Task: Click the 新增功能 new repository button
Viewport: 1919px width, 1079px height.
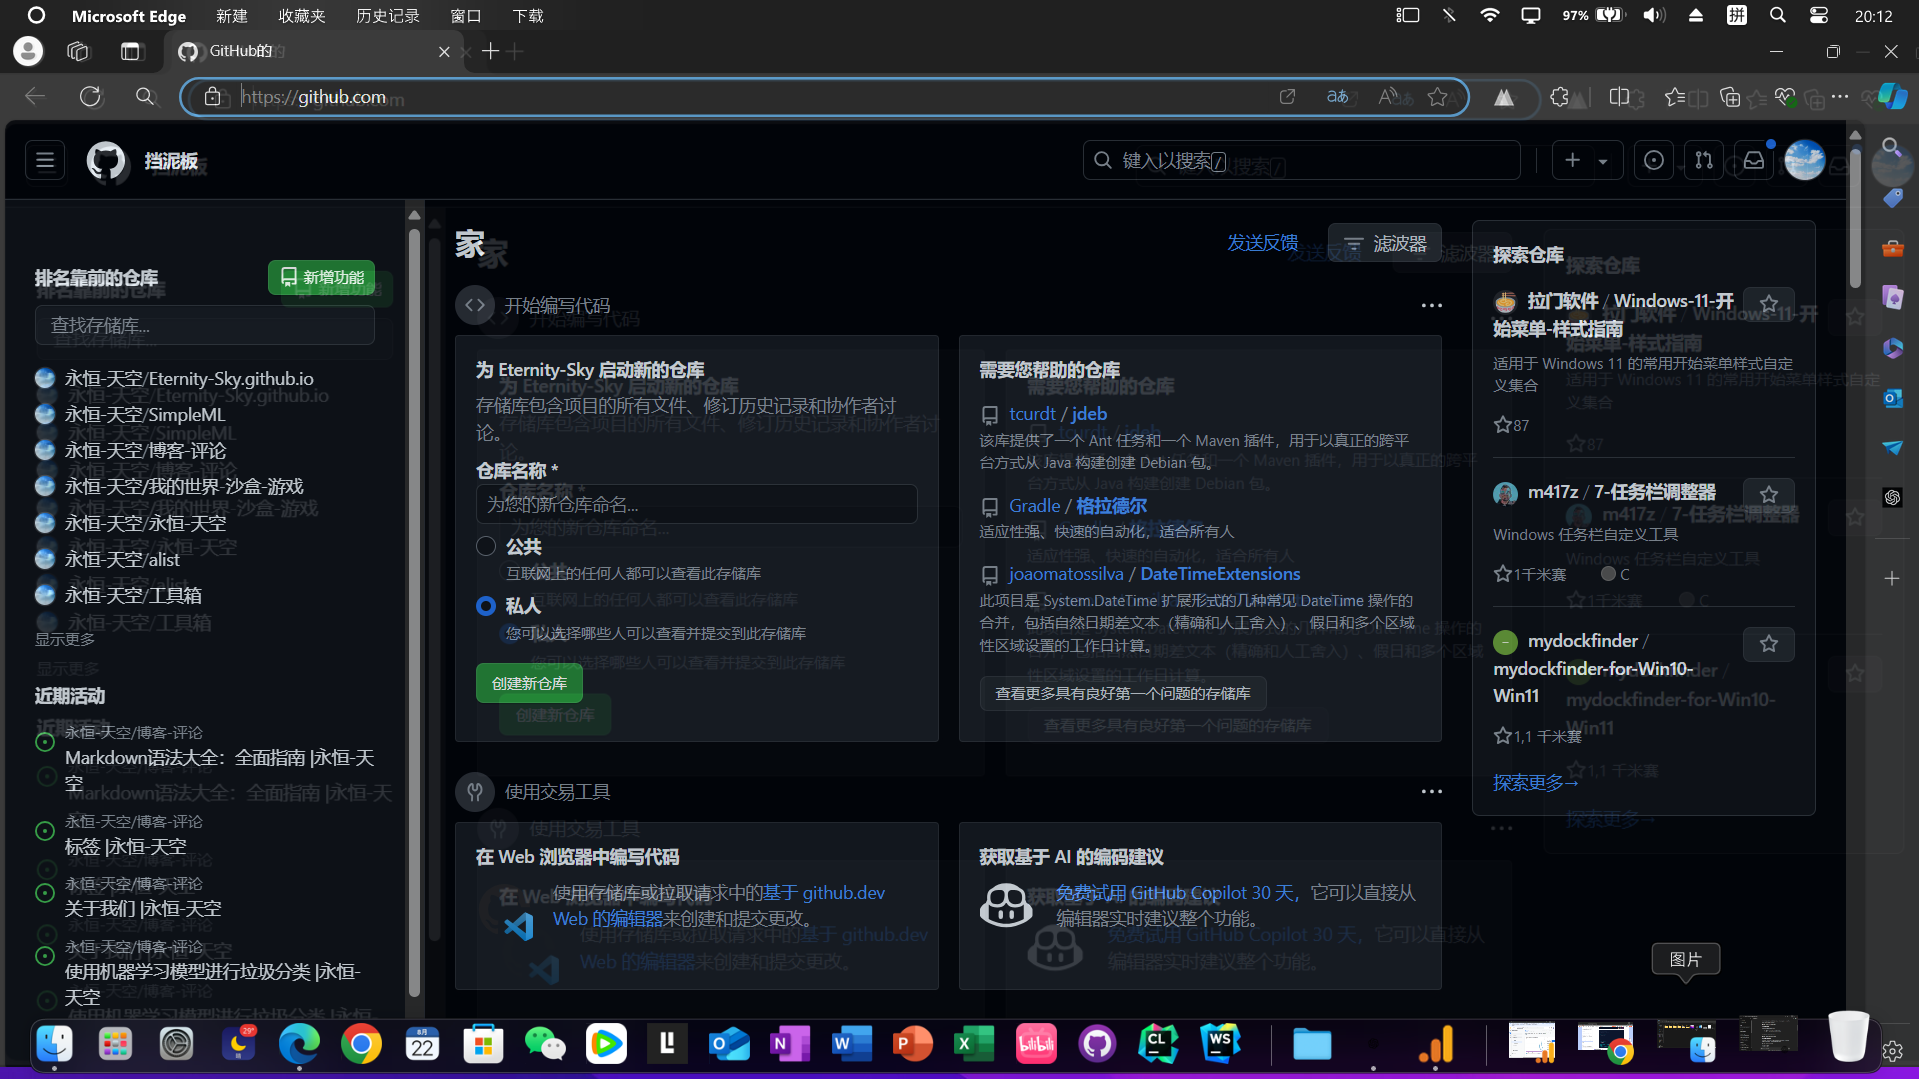Action: pos(322,277)
